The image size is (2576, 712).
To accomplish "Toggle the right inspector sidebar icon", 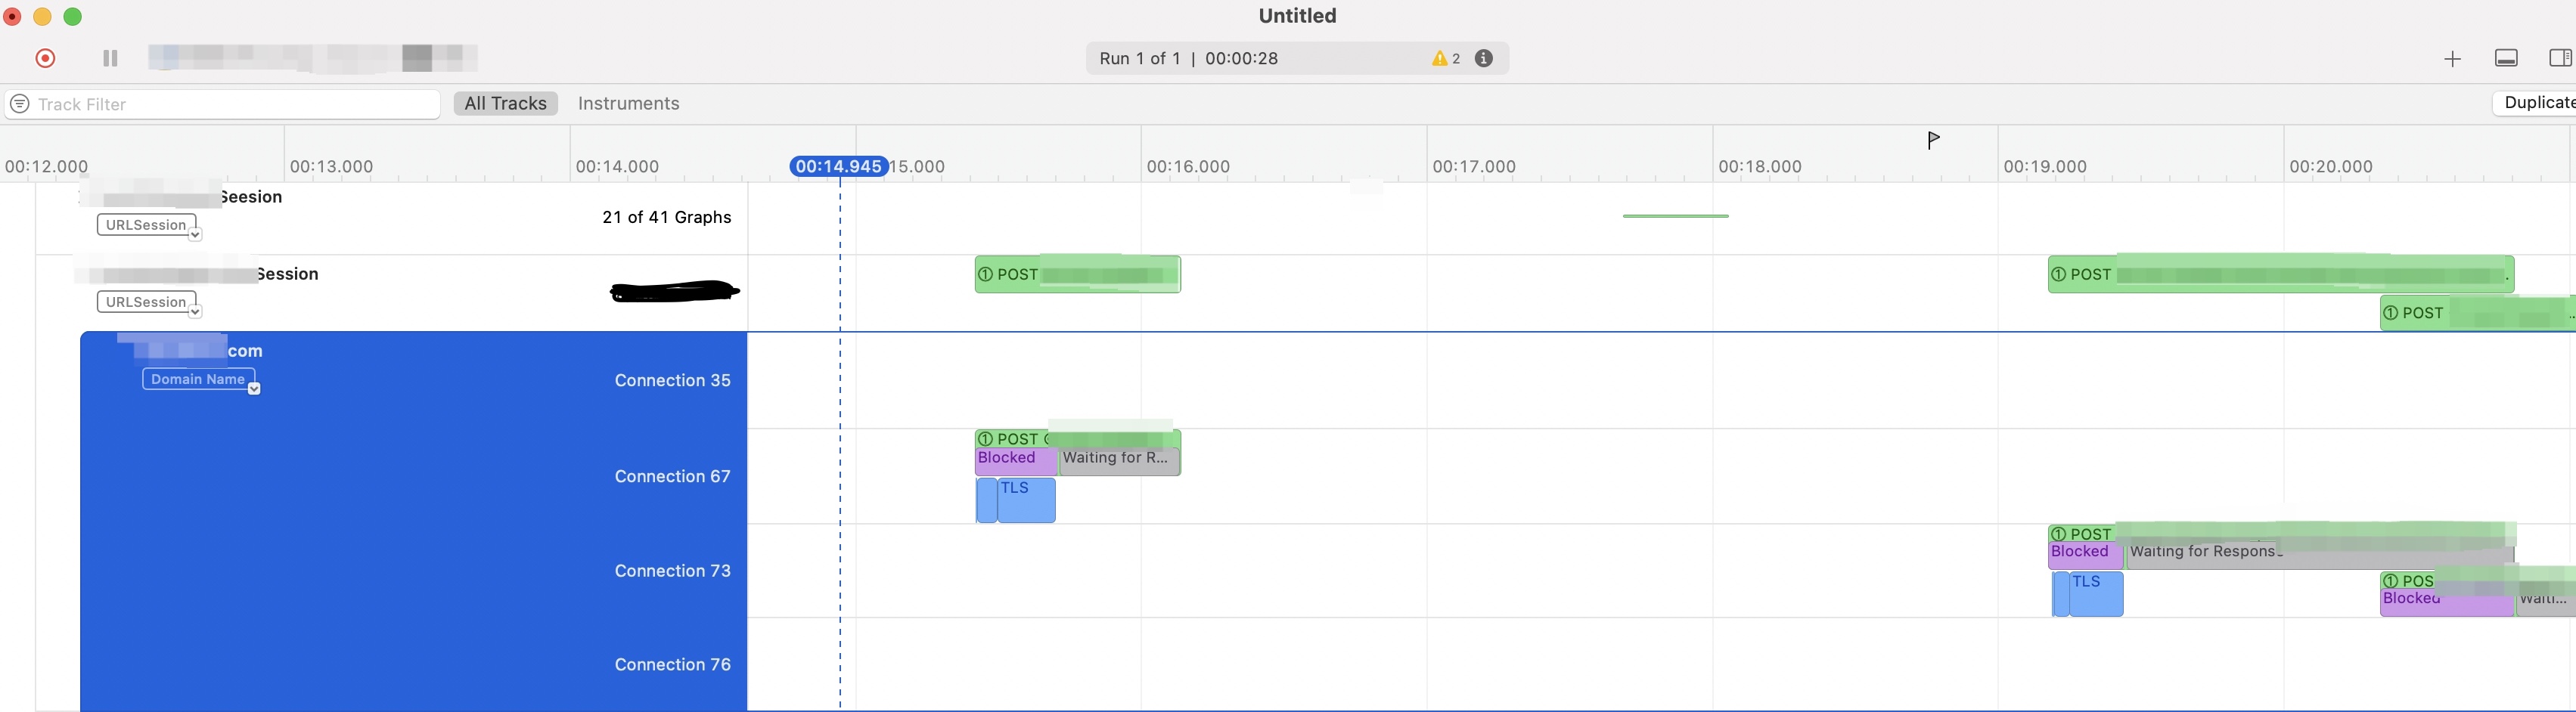I will (x=2560, y=58).
